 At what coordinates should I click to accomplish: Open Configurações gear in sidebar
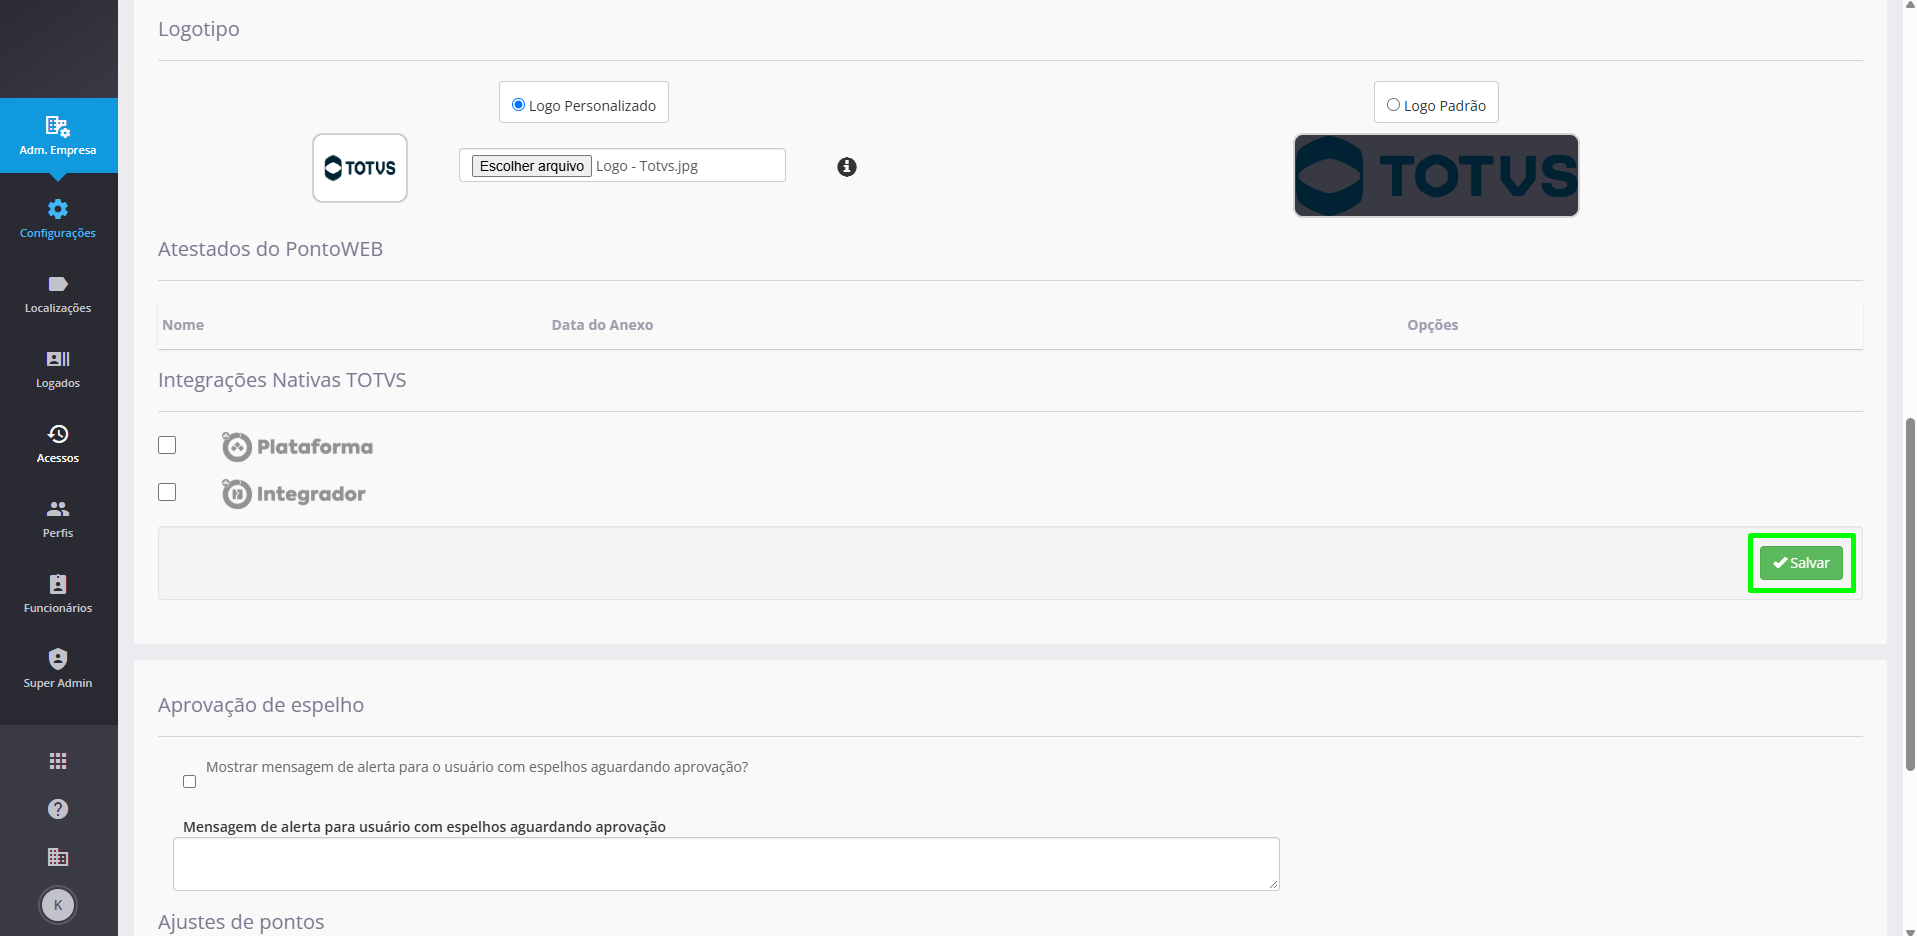point(58,219)
